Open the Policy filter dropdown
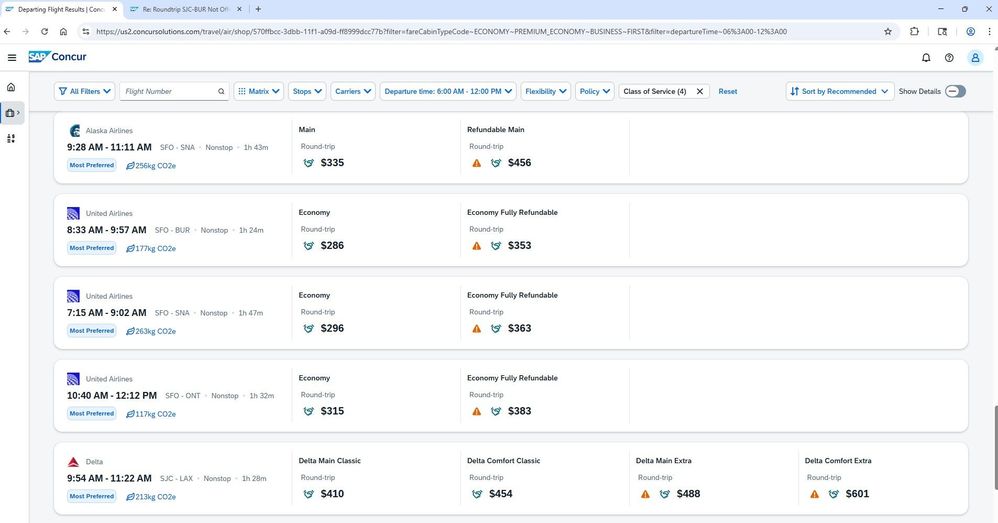 coord(594,92)
